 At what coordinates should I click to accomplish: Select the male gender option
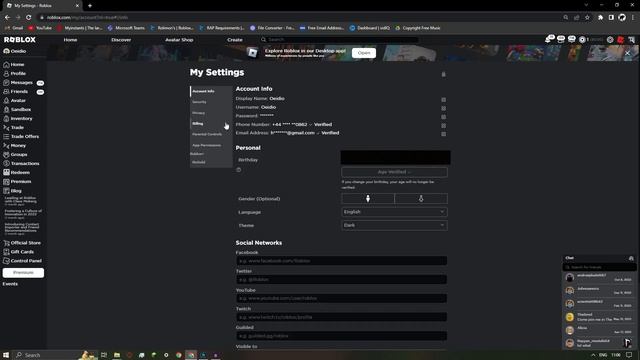tap(368, 198)
